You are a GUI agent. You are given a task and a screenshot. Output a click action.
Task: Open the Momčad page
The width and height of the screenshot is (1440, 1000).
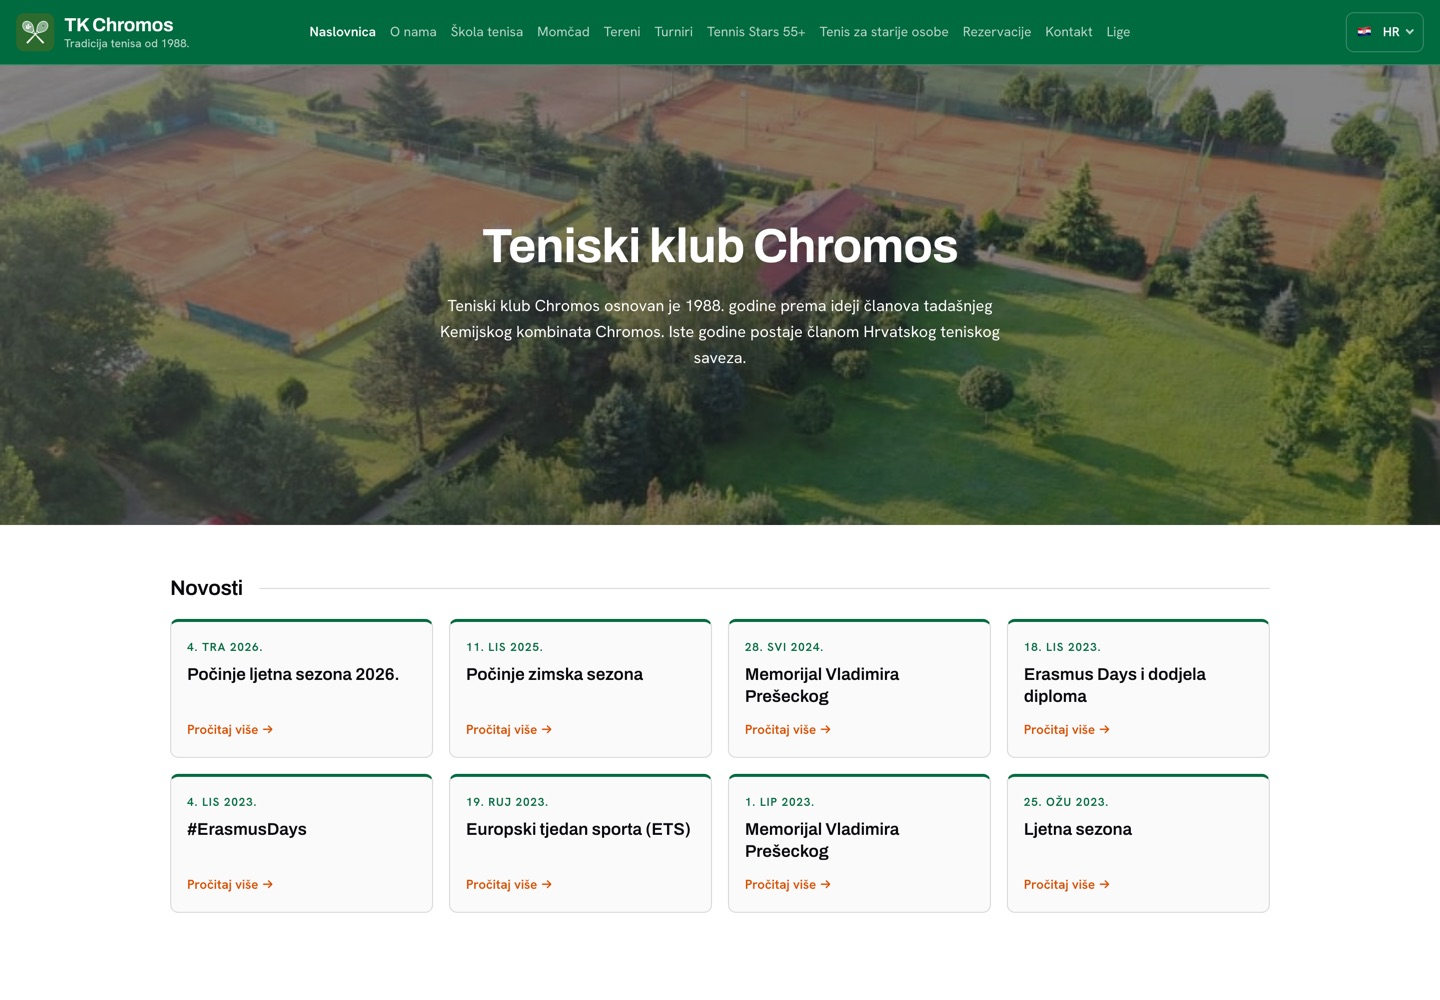click(x=563, y=32)
